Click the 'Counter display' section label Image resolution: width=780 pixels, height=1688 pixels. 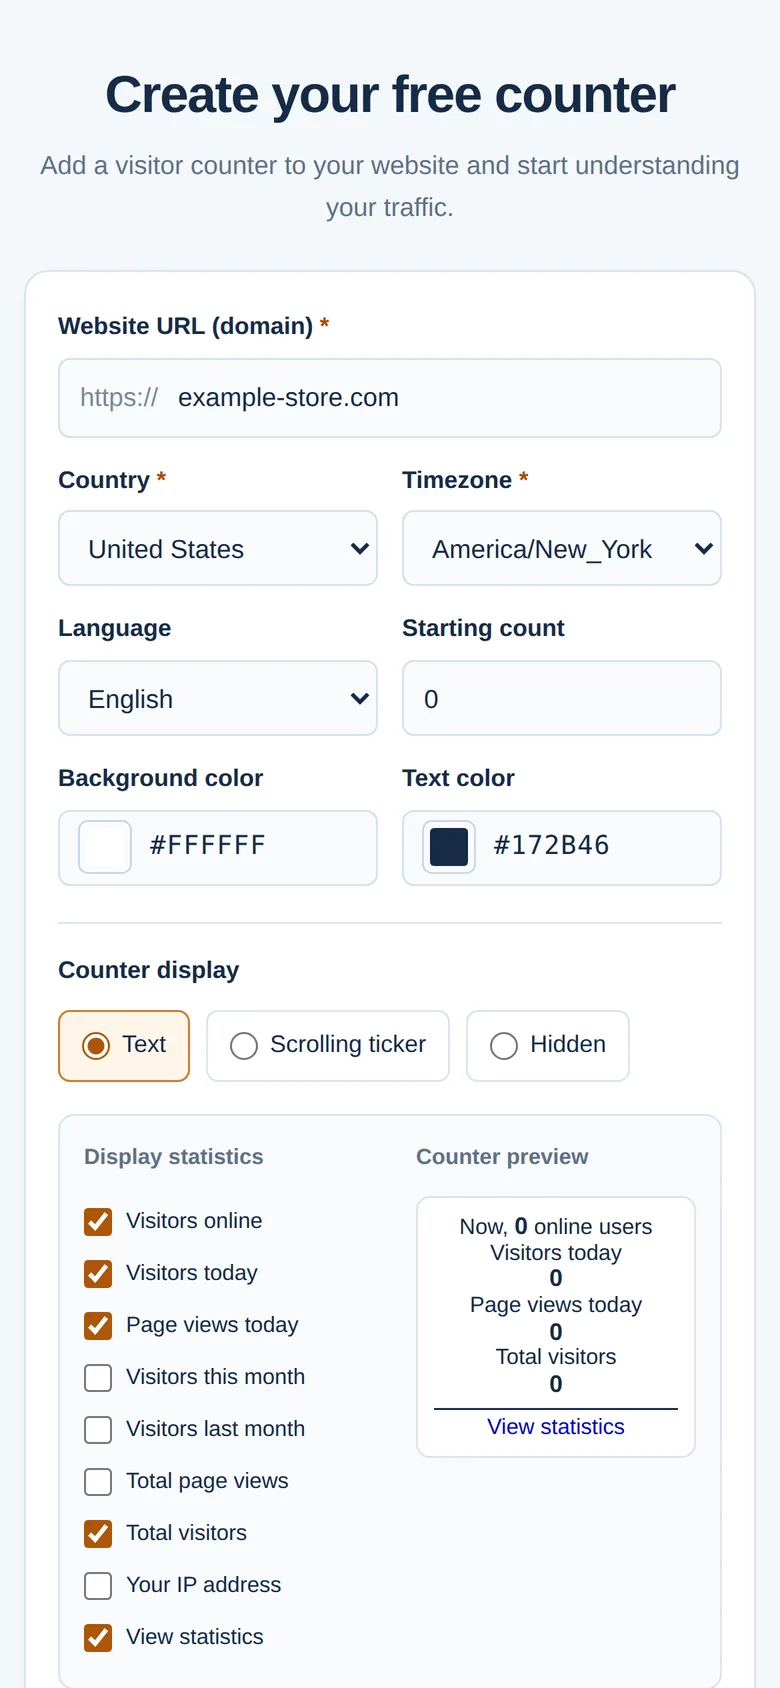tap(149, 970)
